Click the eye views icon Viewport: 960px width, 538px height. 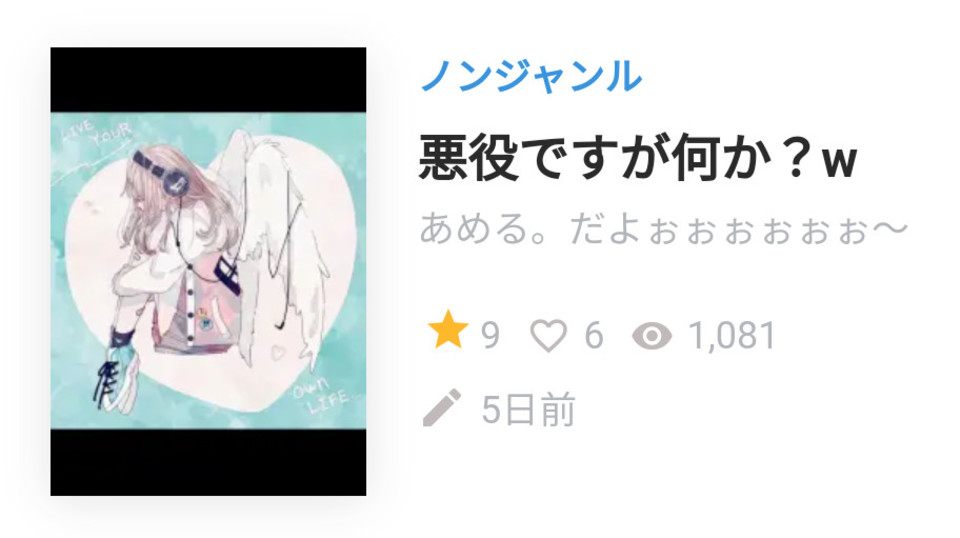(651, 336)
